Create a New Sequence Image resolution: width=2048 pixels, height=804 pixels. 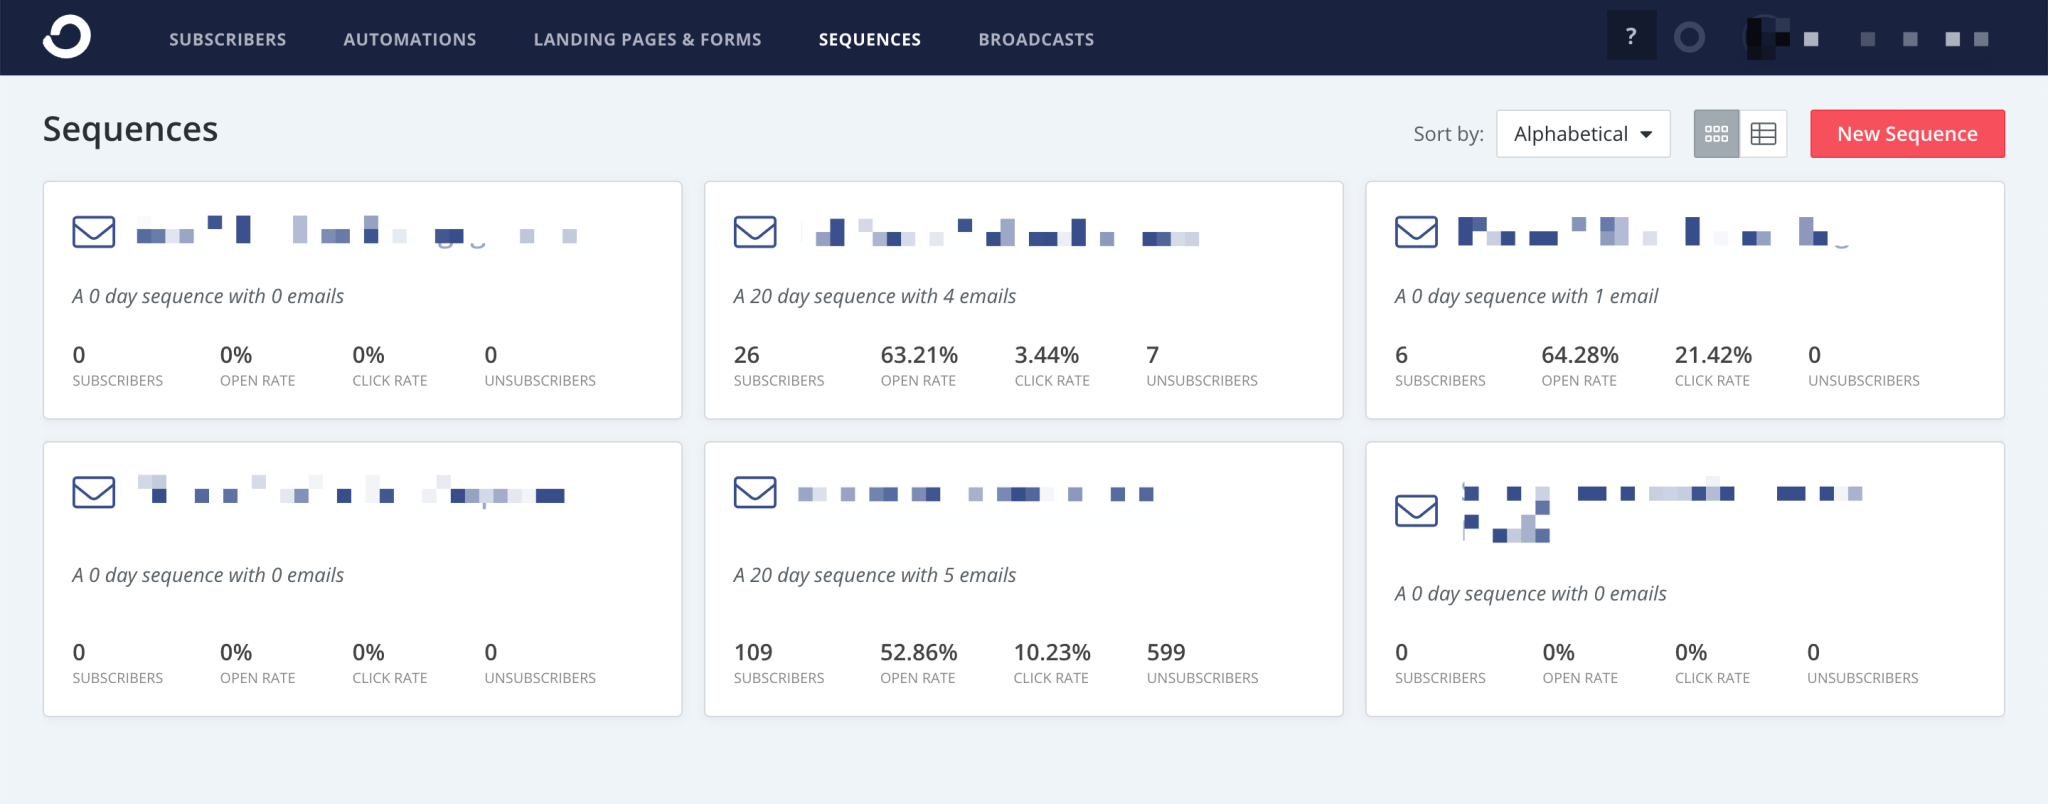click(x=1907, y=134)
